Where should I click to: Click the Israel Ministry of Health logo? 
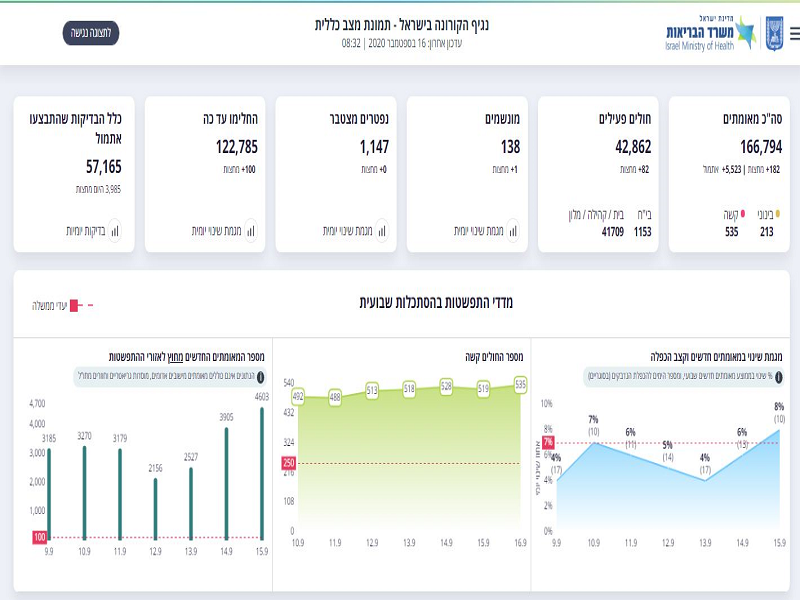(712, 33)
